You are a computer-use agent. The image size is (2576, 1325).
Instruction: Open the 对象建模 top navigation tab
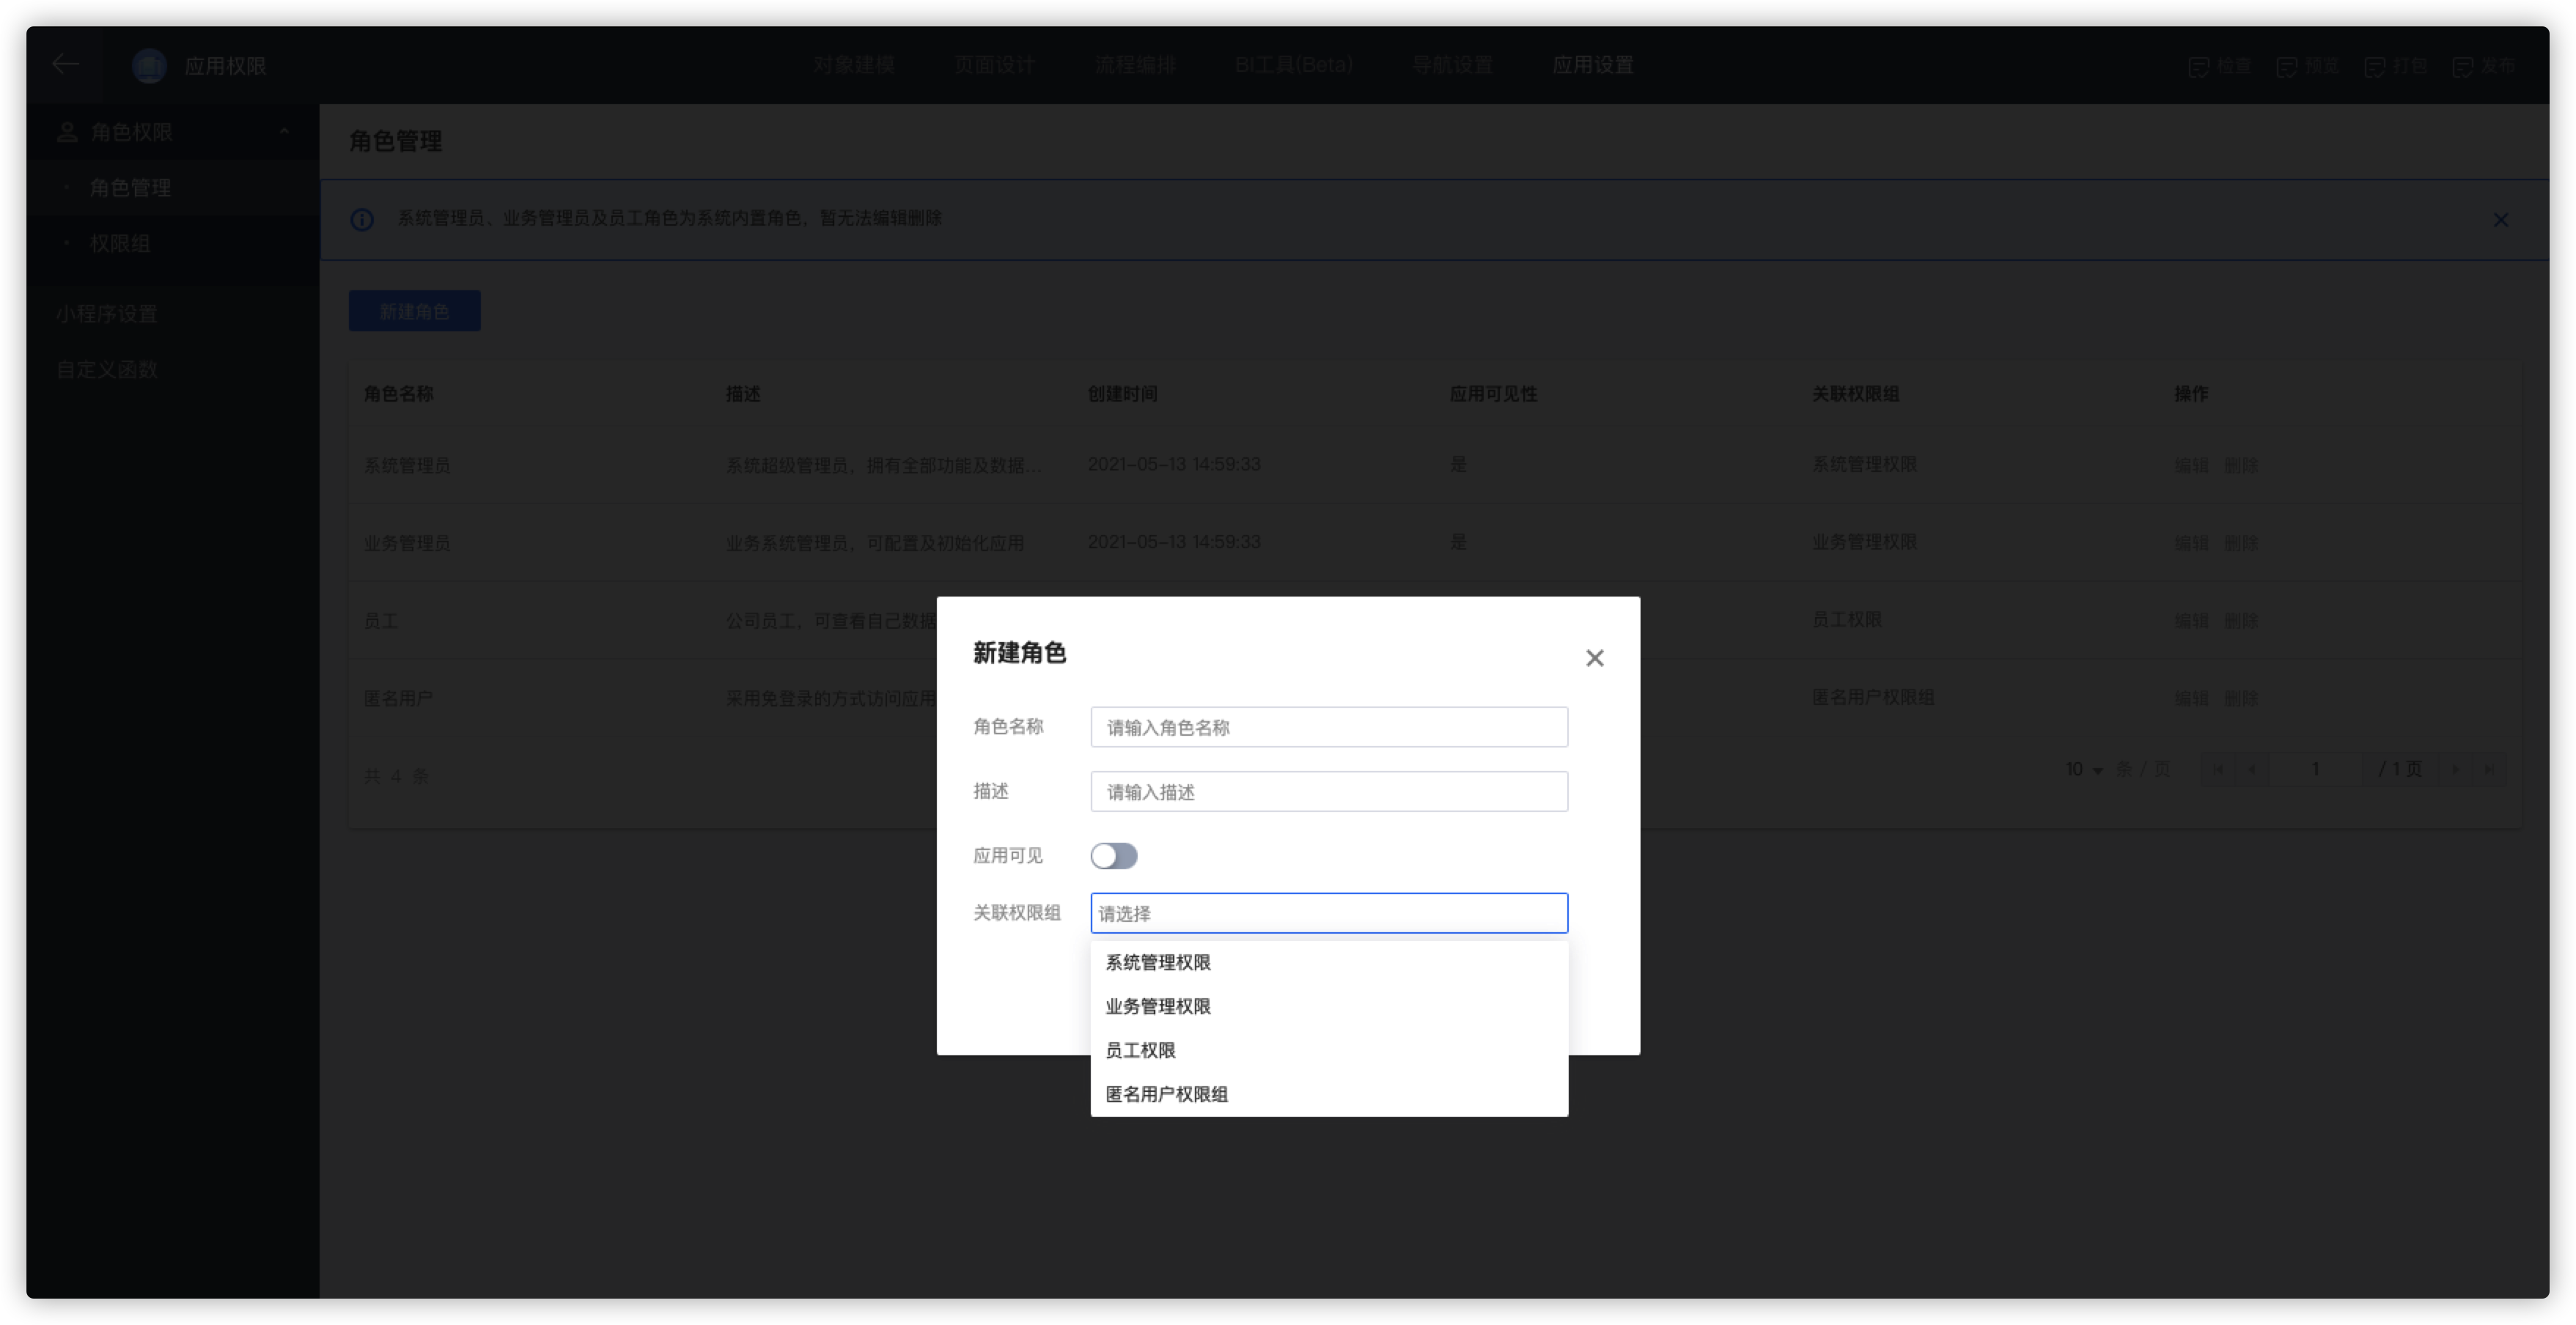(x=853, y=65)
